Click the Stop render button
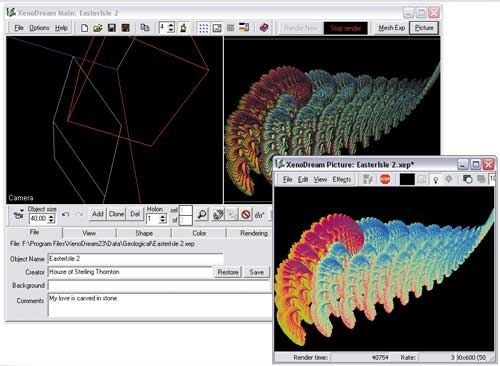Image resolution: width=500 pixels, height=366 pixels. click(346, 28)
